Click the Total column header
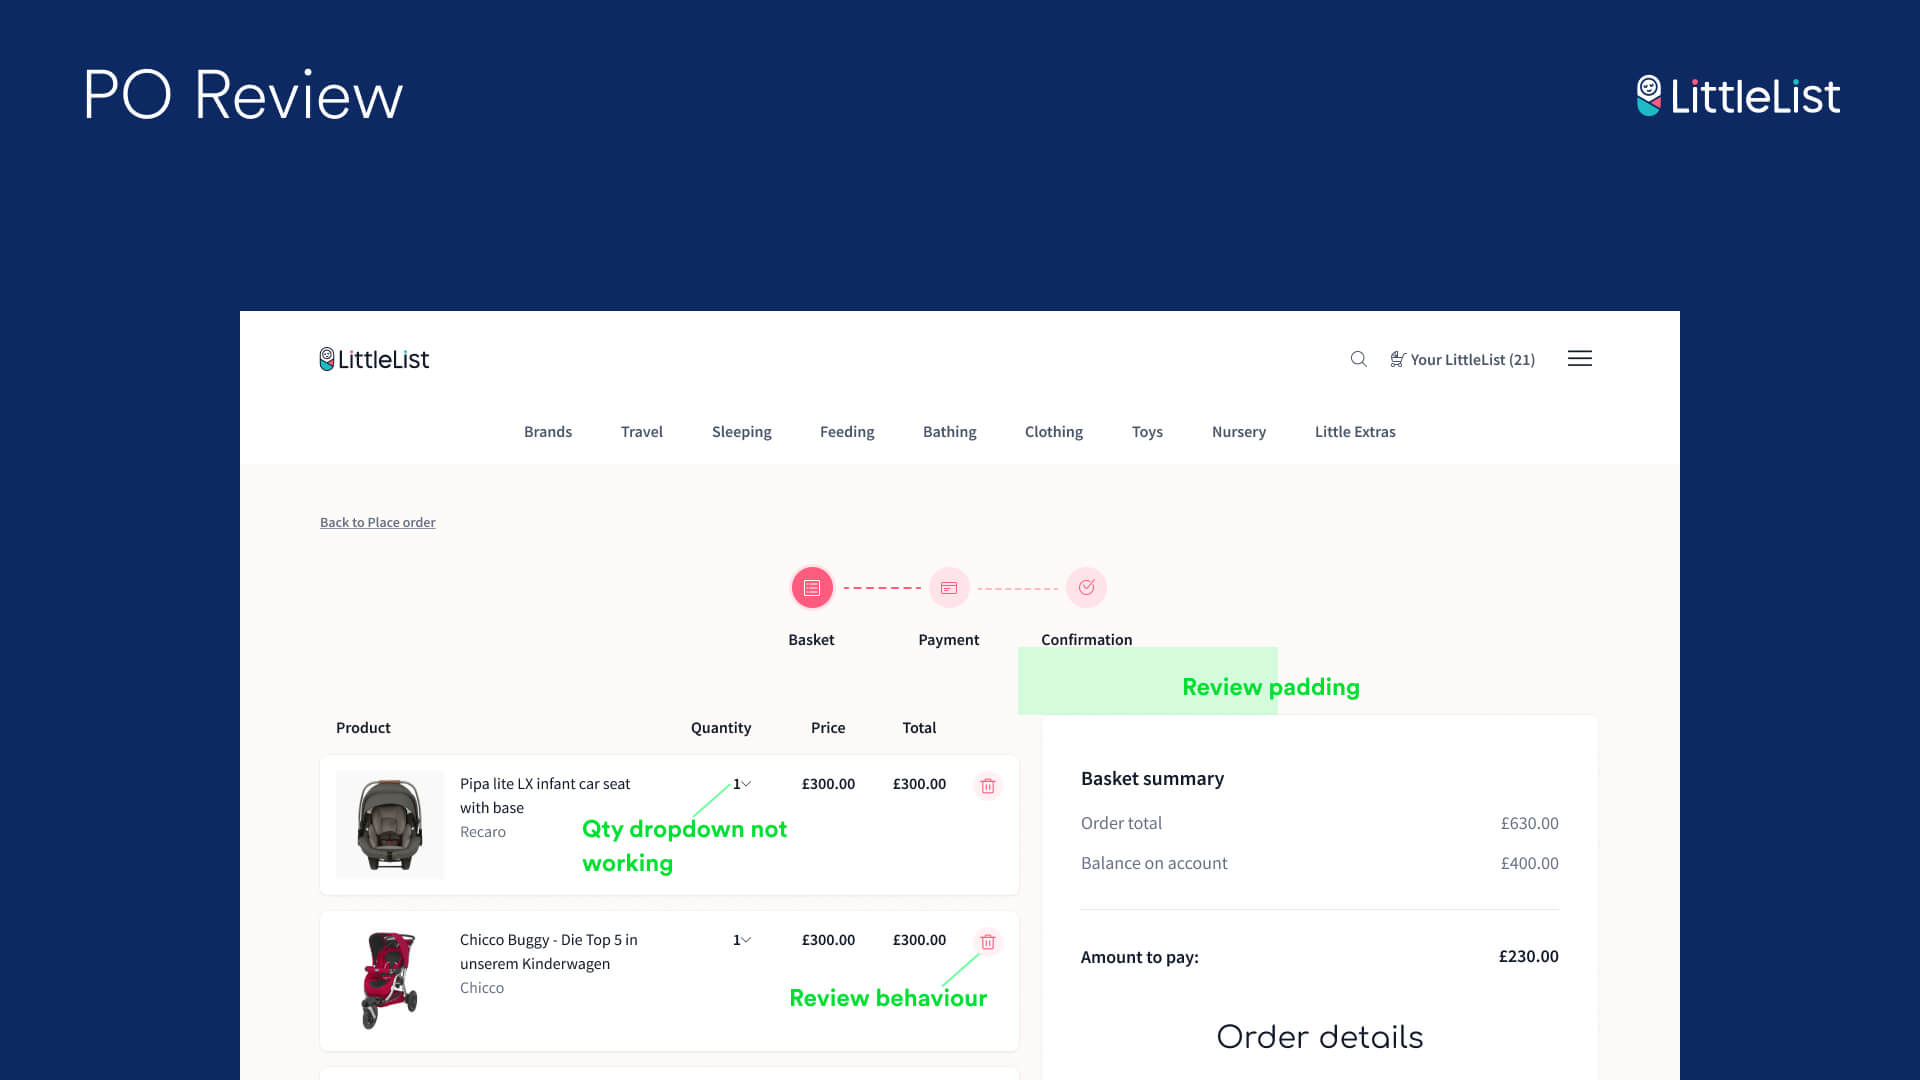1920x1080 pixels. [x=919, y=728]
